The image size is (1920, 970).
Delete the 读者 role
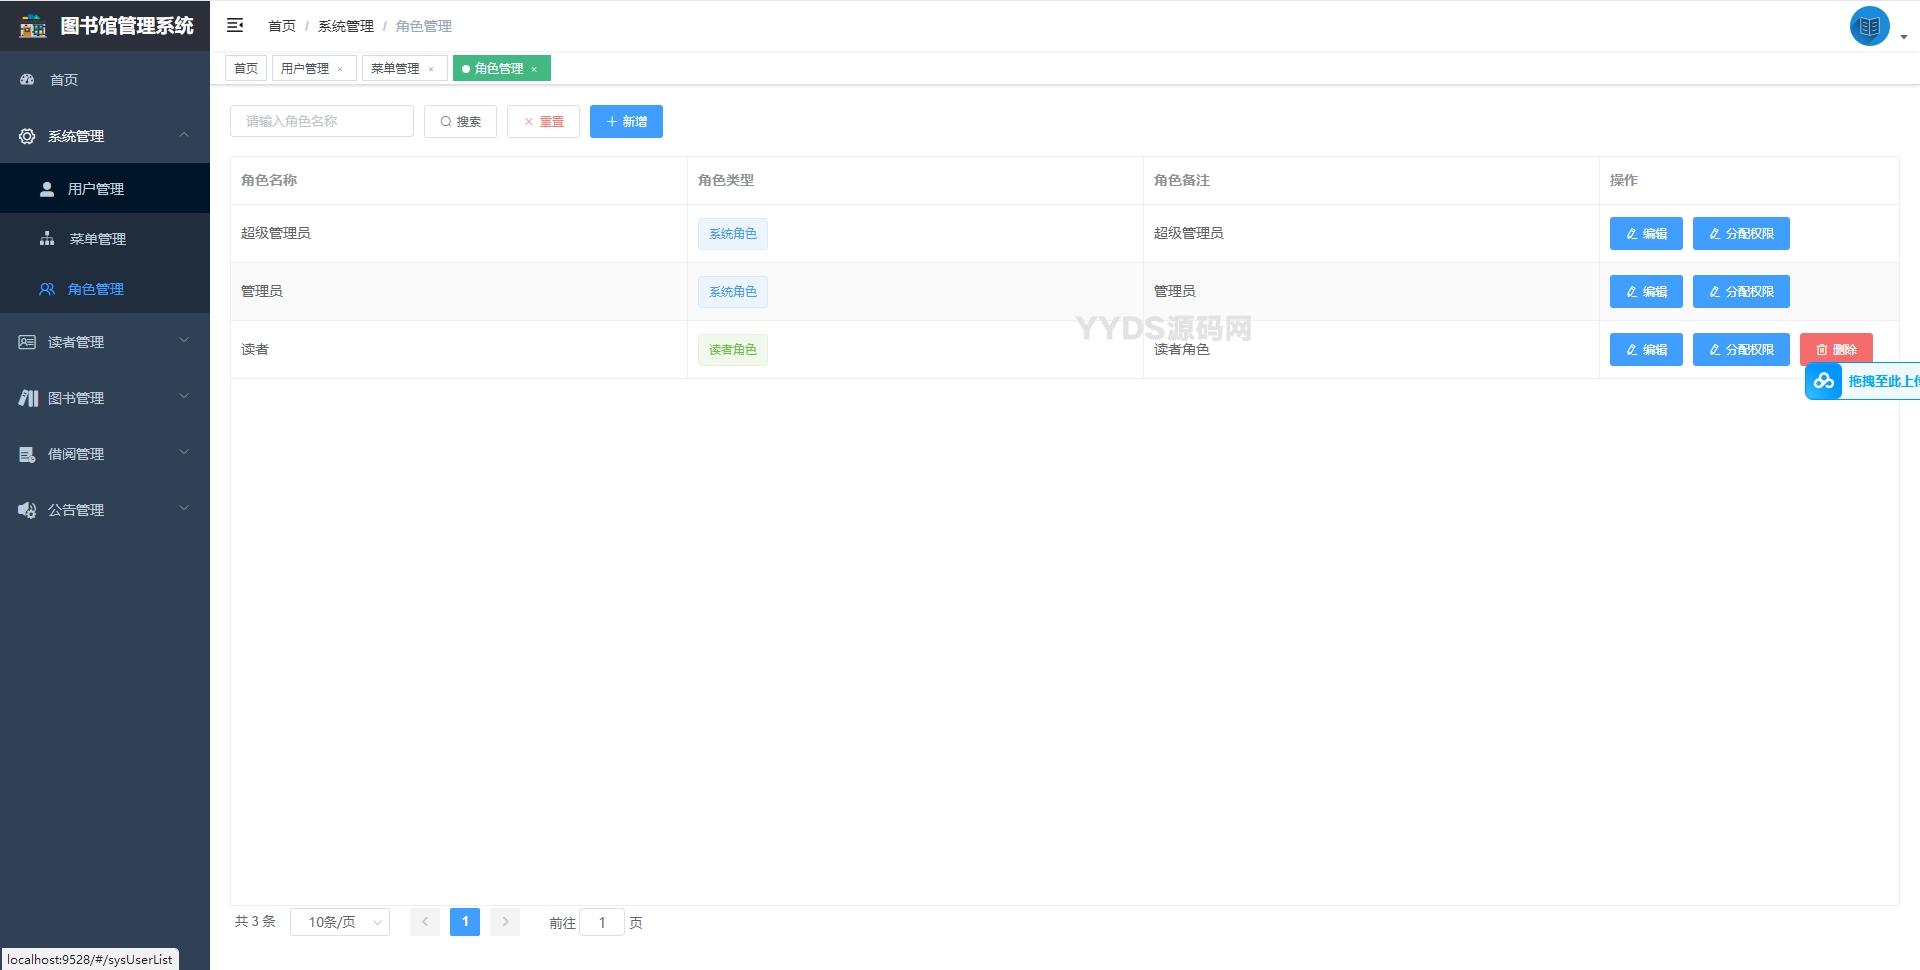point(1836,350)
